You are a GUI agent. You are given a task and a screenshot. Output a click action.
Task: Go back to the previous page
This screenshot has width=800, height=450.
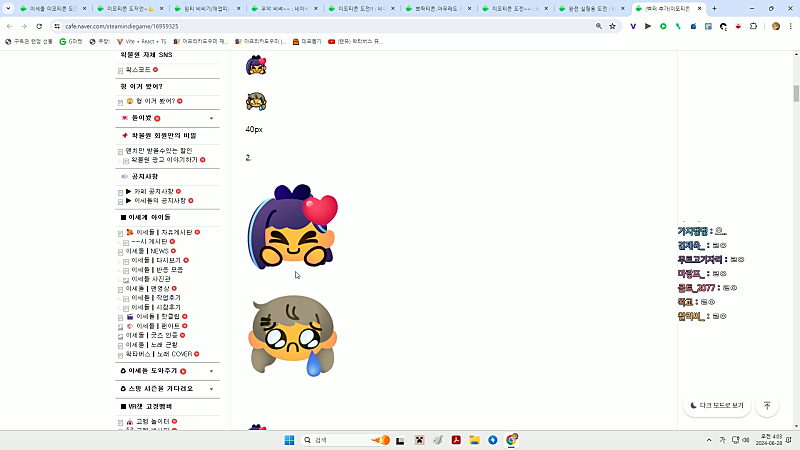[x=9, y=26]
